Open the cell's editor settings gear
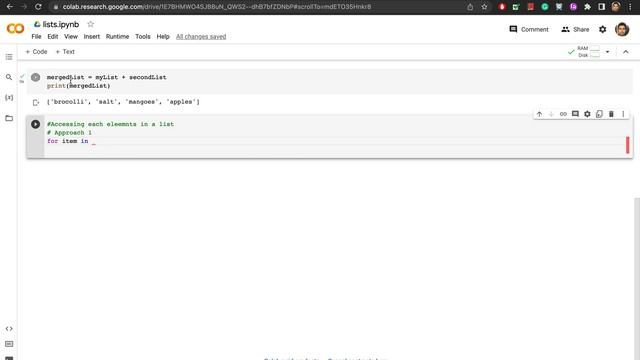 click(x=587, y=114)
